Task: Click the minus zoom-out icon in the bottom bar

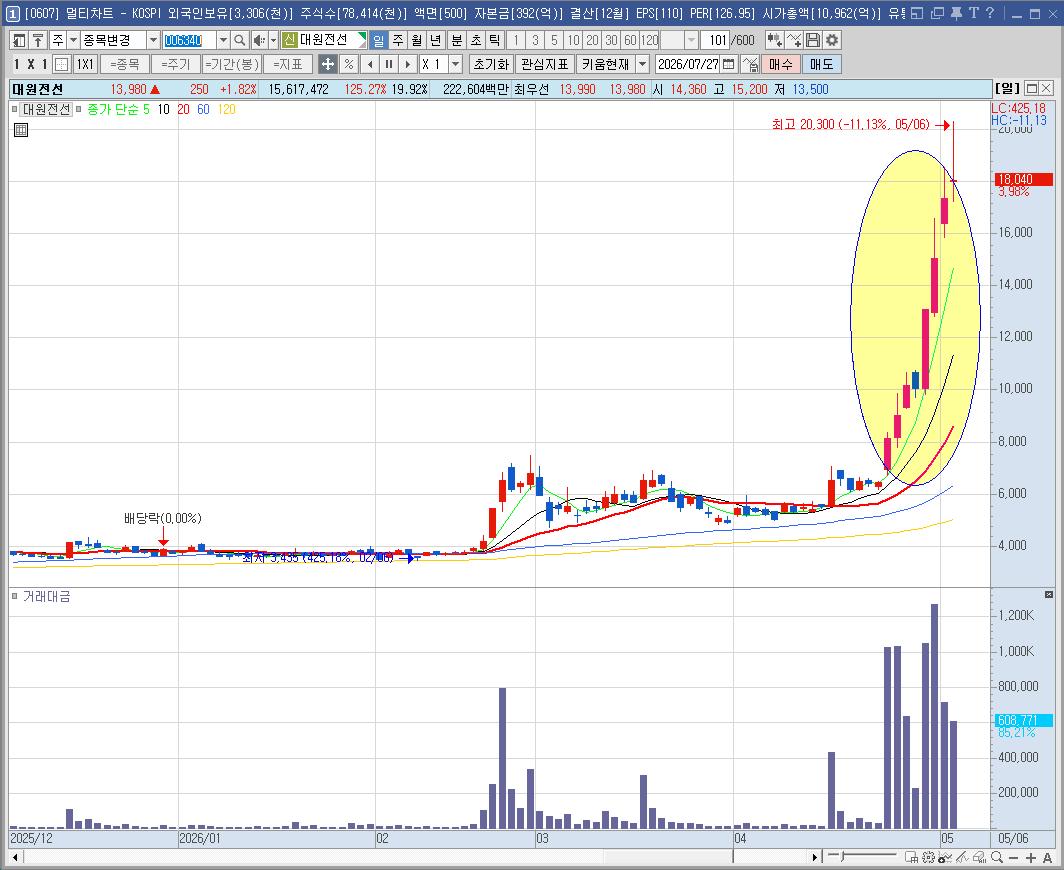Action: pos(1013,857)
